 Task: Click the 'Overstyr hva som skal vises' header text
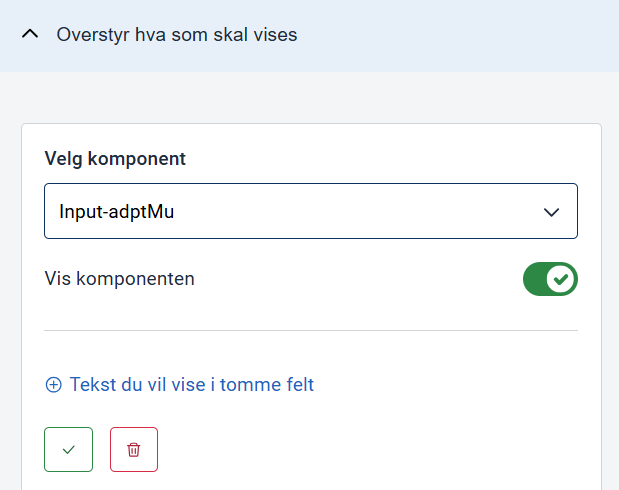(x=177, y=35)
